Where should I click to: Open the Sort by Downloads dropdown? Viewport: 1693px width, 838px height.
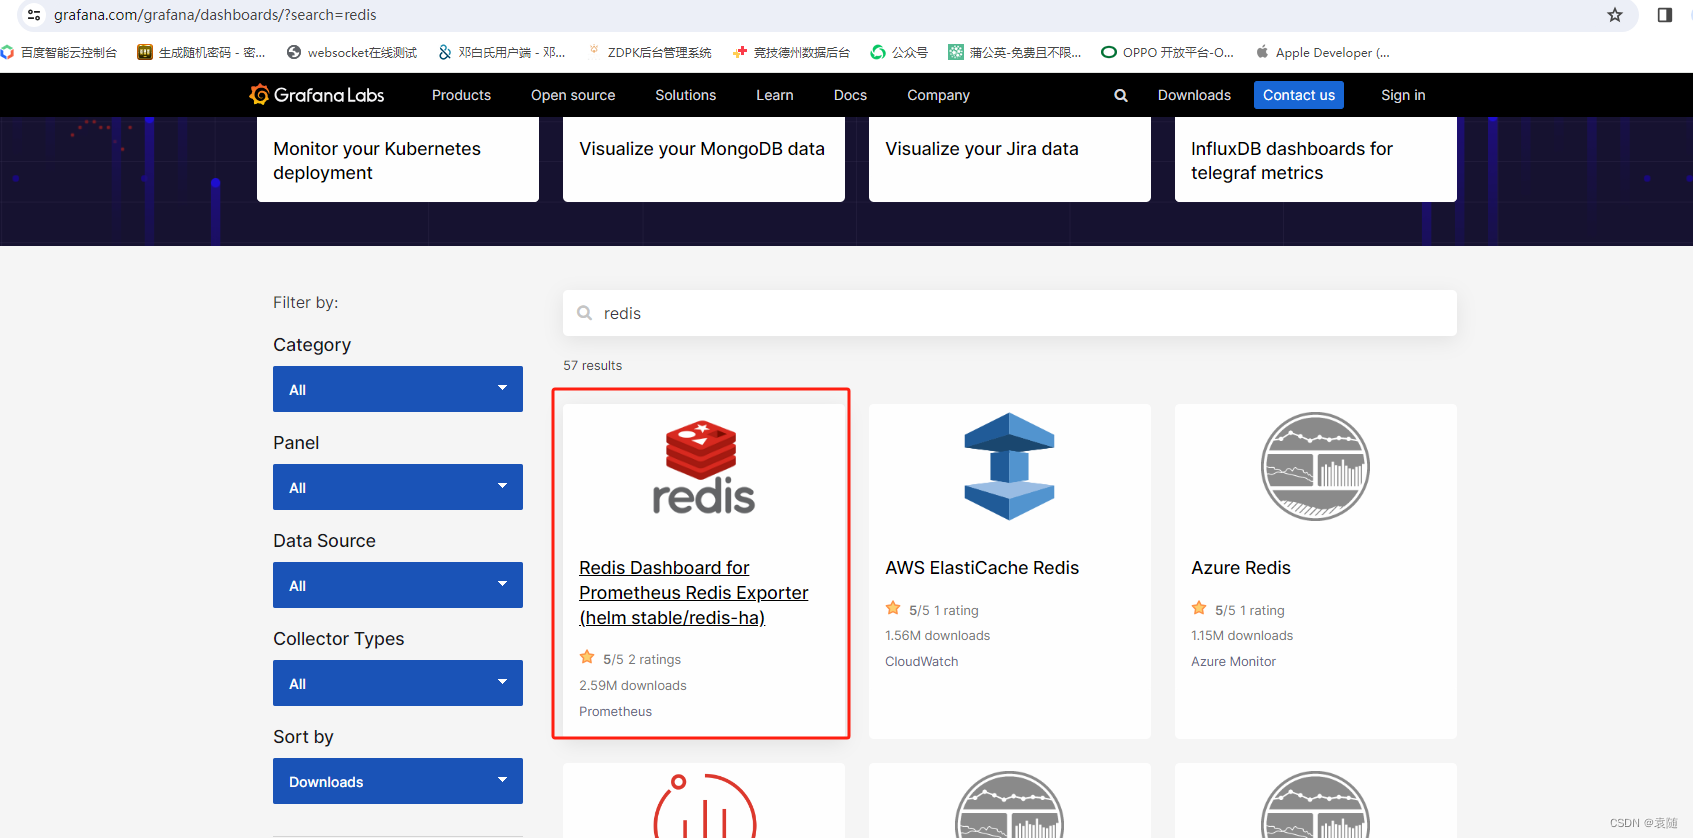pos(398,781)
